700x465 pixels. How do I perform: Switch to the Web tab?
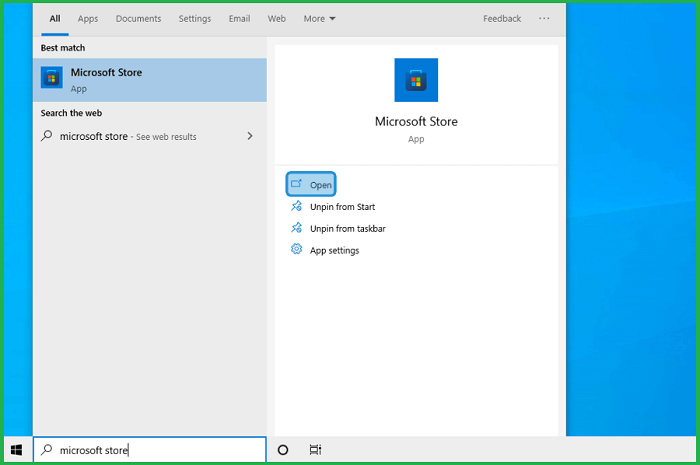click(x=276, y=19)
